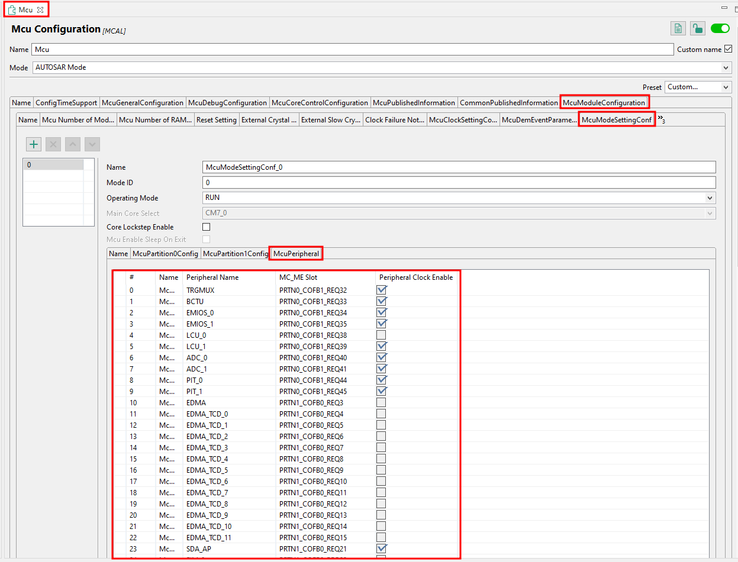
Task: Show hidden tabs overflow chevron
Action: [661, 120]
